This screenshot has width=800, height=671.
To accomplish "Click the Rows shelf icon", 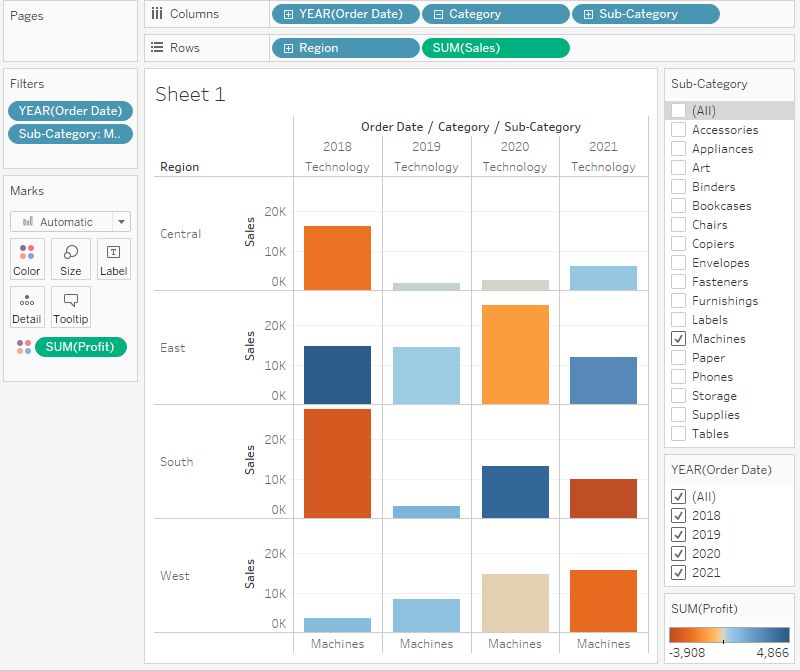I will (x=157, y=48).
